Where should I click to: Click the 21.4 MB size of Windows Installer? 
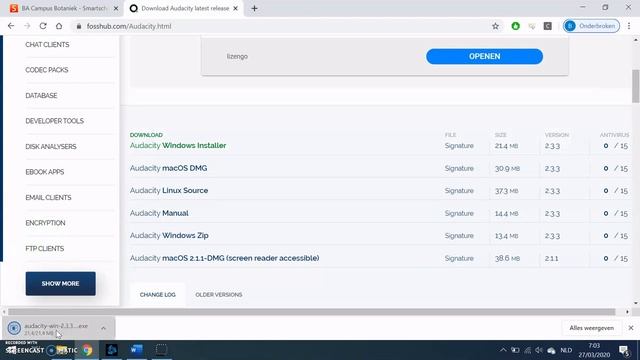[507, 146]
